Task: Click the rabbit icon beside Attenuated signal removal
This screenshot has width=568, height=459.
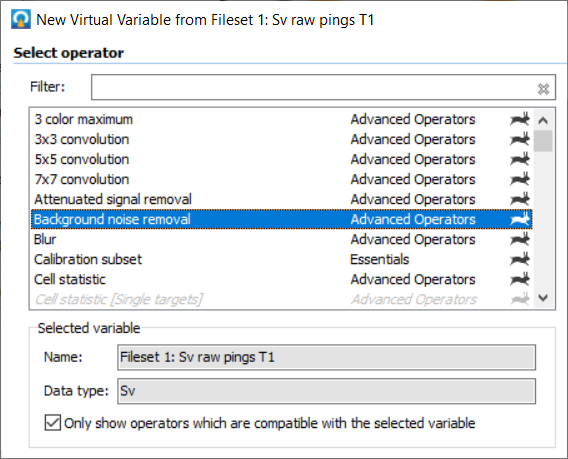Action: [520, 199]
